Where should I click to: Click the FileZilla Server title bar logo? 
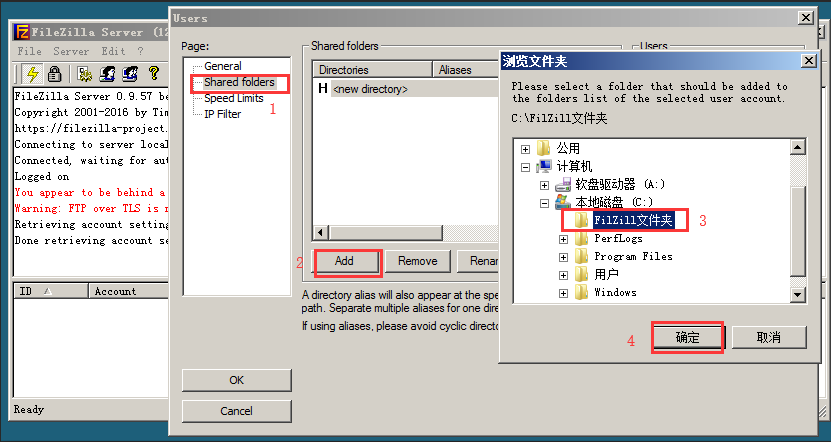(x=21, y=32)
